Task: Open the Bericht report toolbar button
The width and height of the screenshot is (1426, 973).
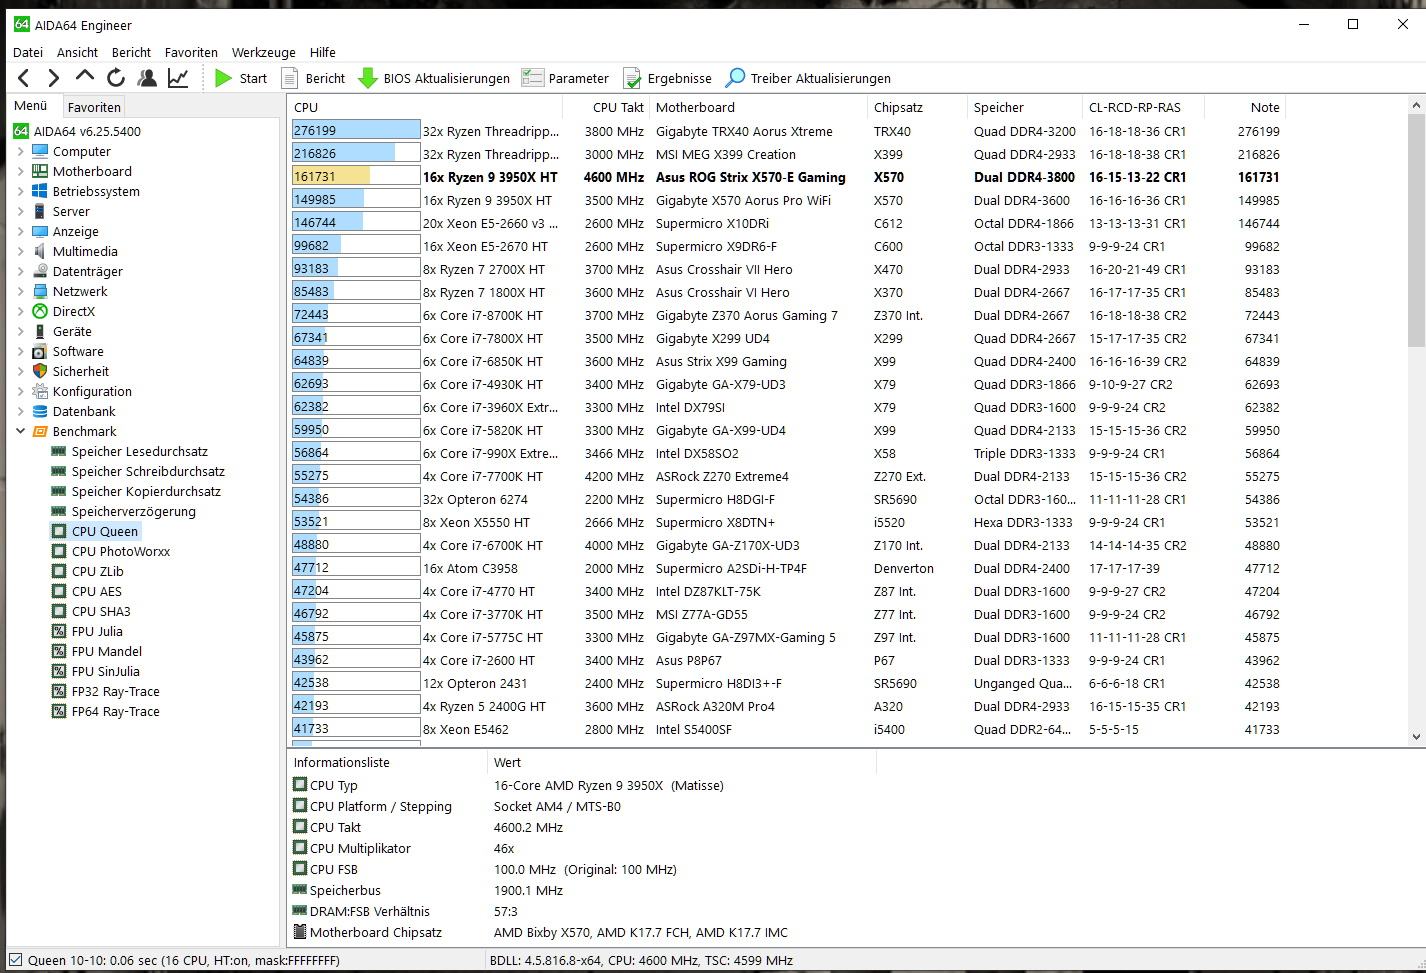Action: click(x=313, y=78)
